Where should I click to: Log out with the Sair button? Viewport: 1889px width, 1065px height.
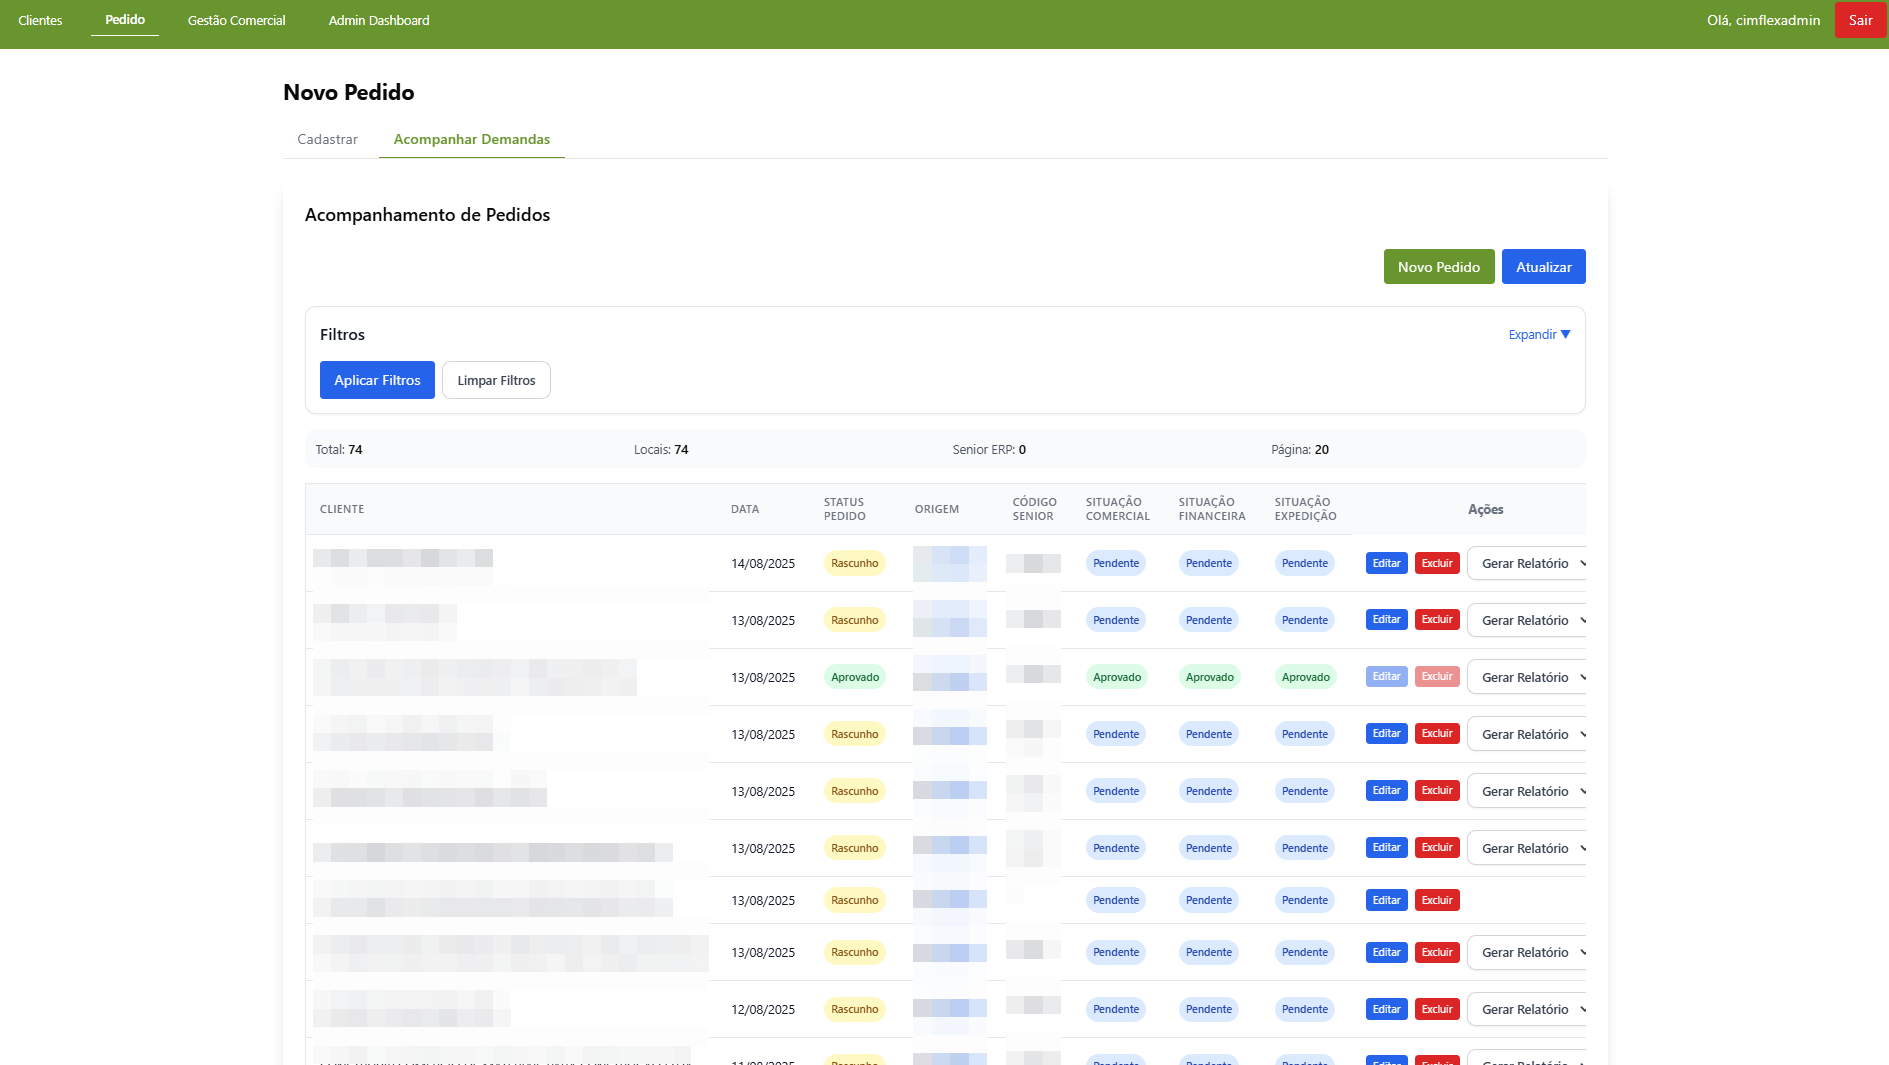tap(1860, 21)
